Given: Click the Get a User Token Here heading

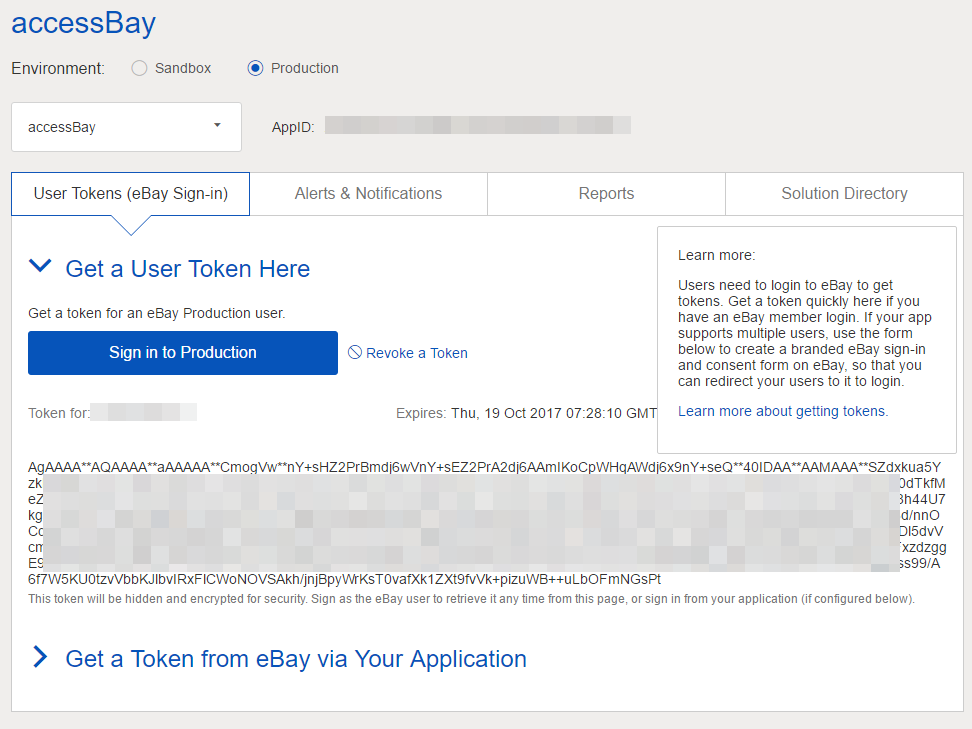Looking at the screenshot, I should tap(188, 269).
